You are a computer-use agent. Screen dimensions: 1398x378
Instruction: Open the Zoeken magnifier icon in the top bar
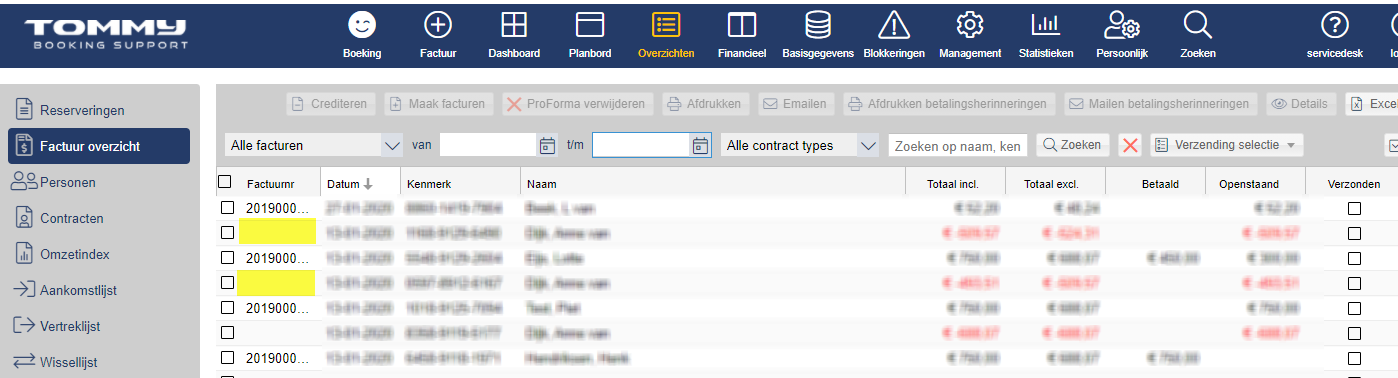1197,26
